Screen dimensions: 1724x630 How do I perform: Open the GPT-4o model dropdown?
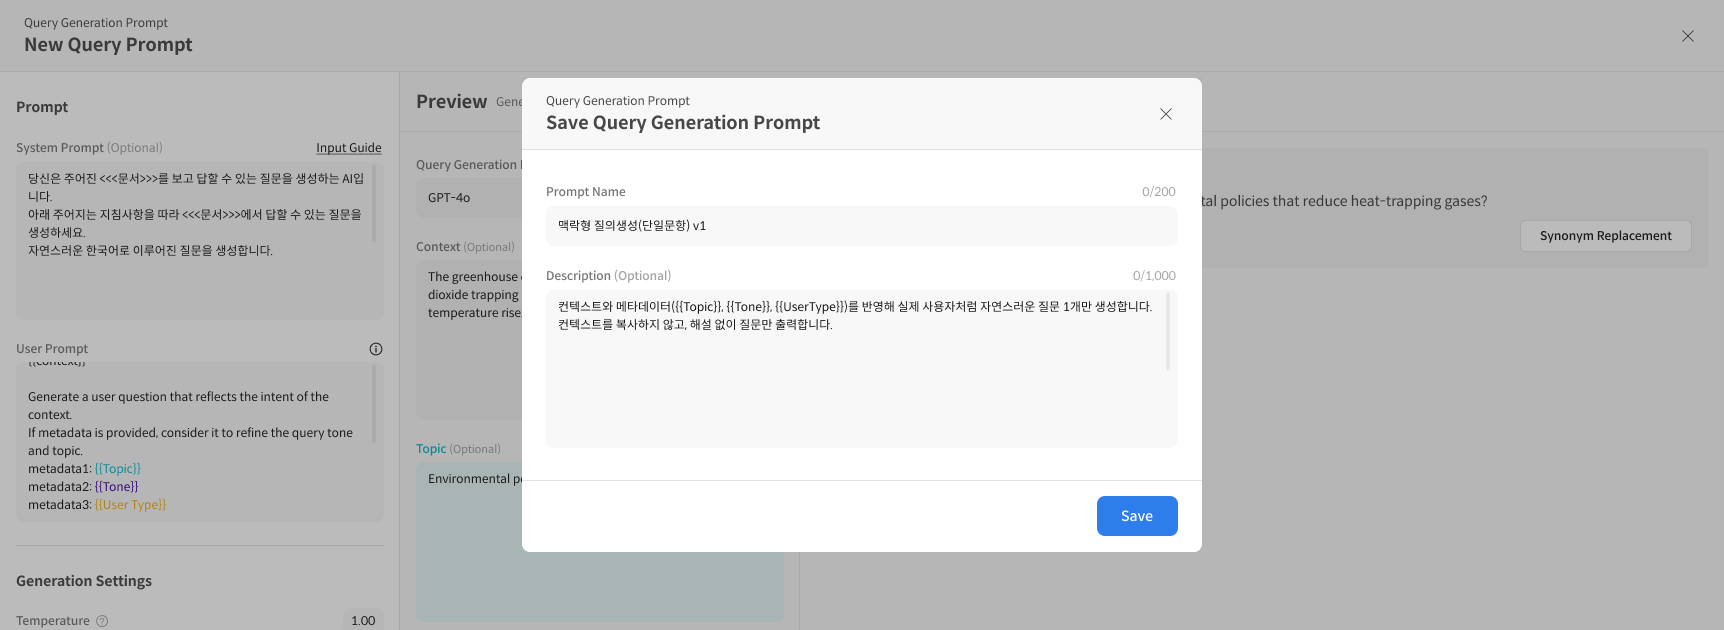(470, 198)
